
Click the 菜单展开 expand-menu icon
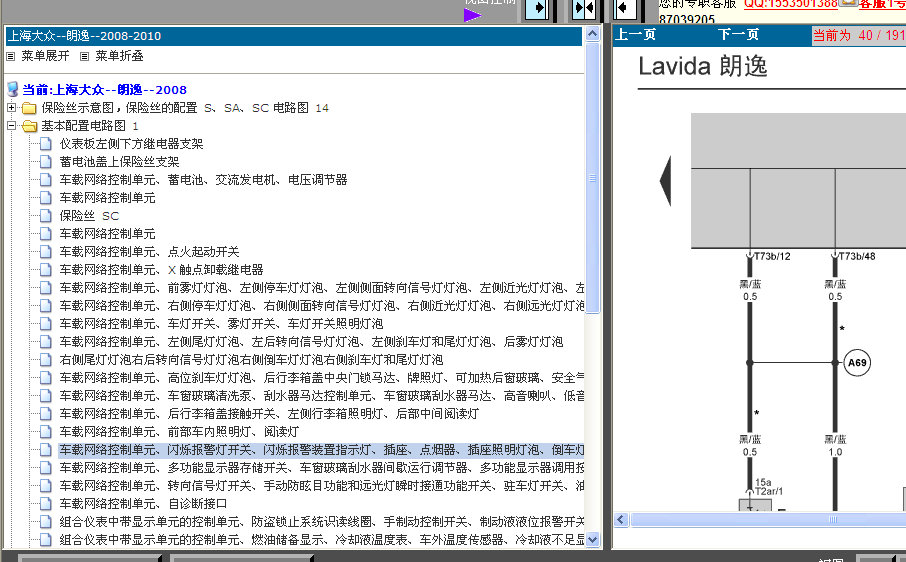(x=10, y=57)
